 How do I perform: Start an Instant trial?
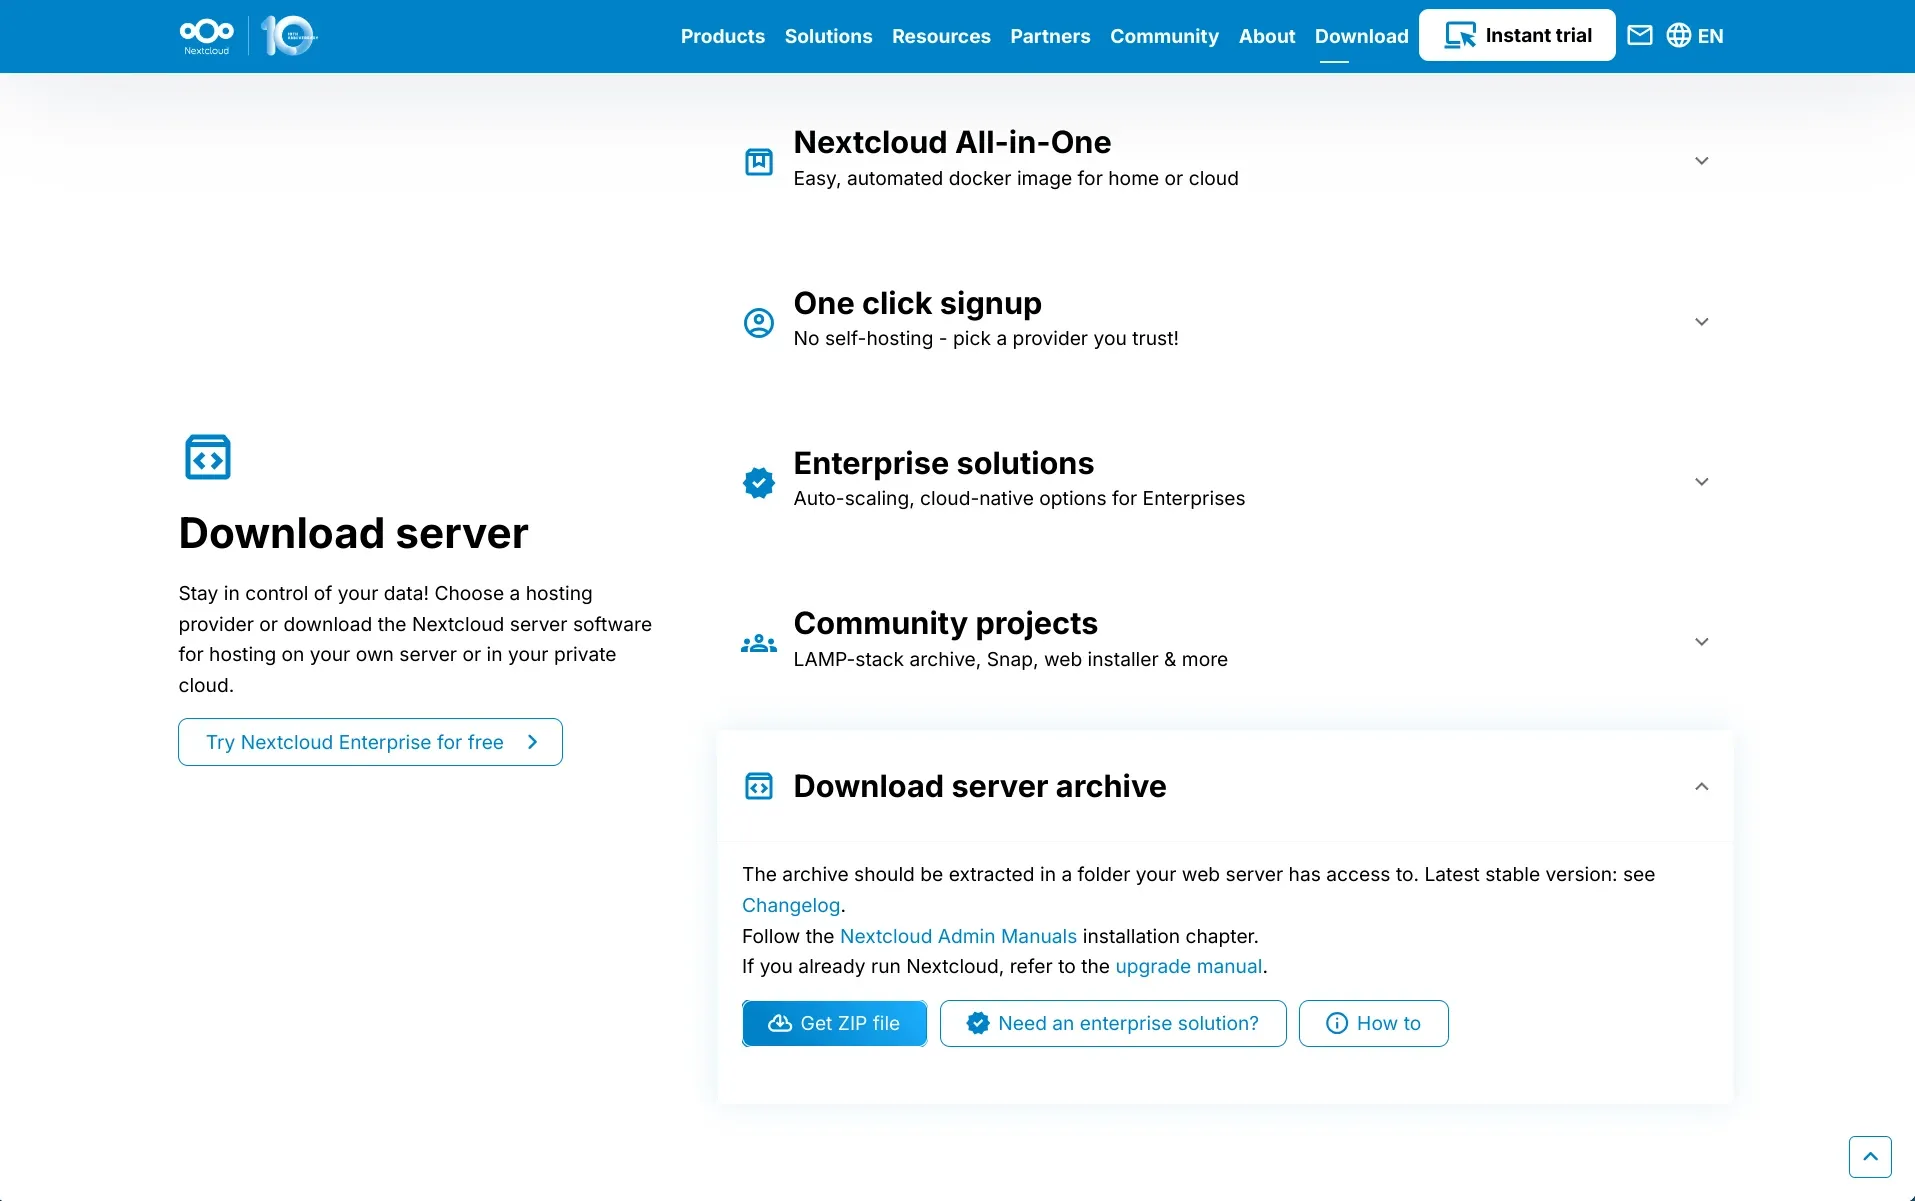pyautogui.click(x=1517, y=35)
